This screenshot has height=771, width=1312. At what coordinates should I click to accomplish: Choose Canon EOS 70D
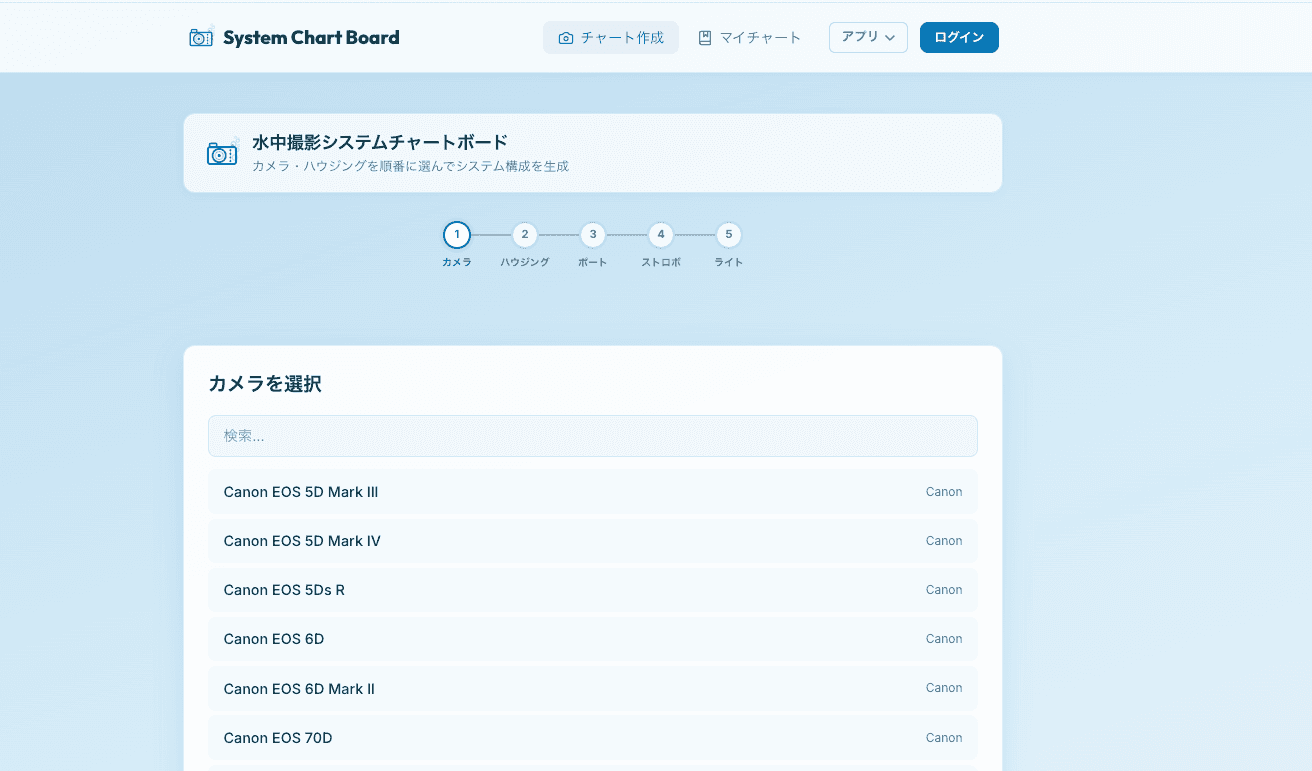point(593,738)
